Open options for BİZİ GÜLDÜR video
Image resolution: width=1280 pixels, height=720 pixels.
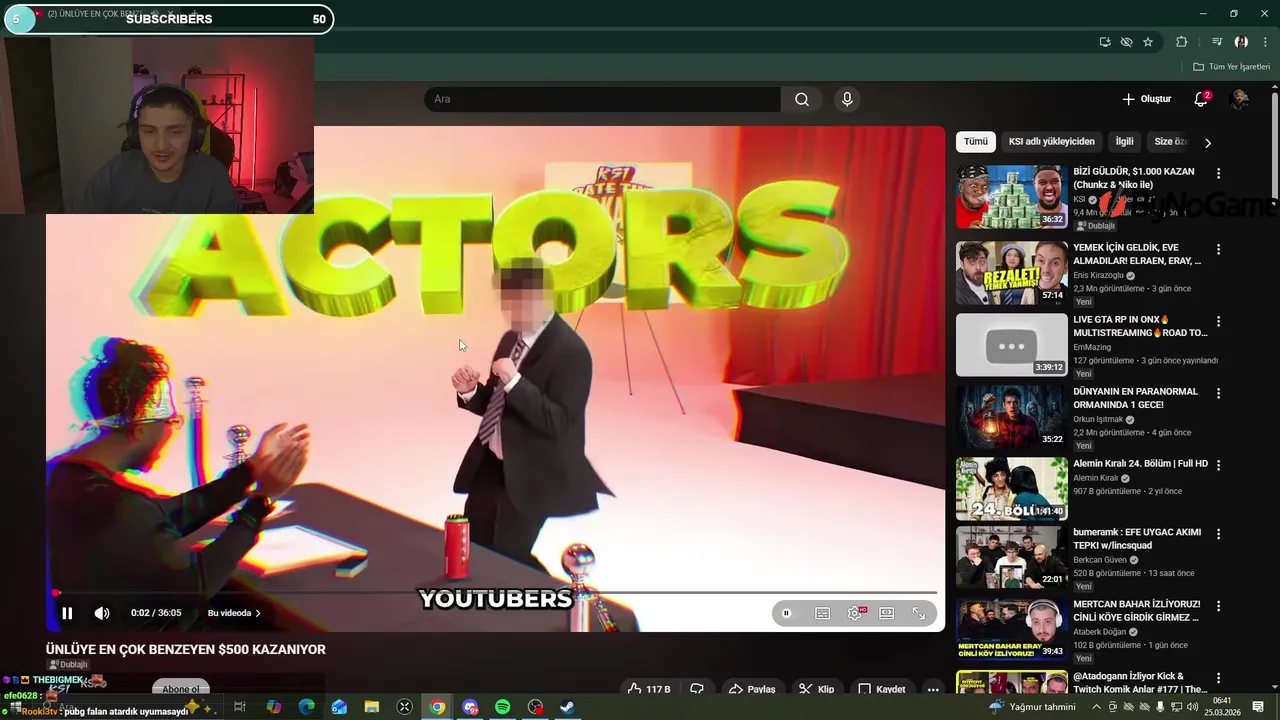pos(1218,173)
